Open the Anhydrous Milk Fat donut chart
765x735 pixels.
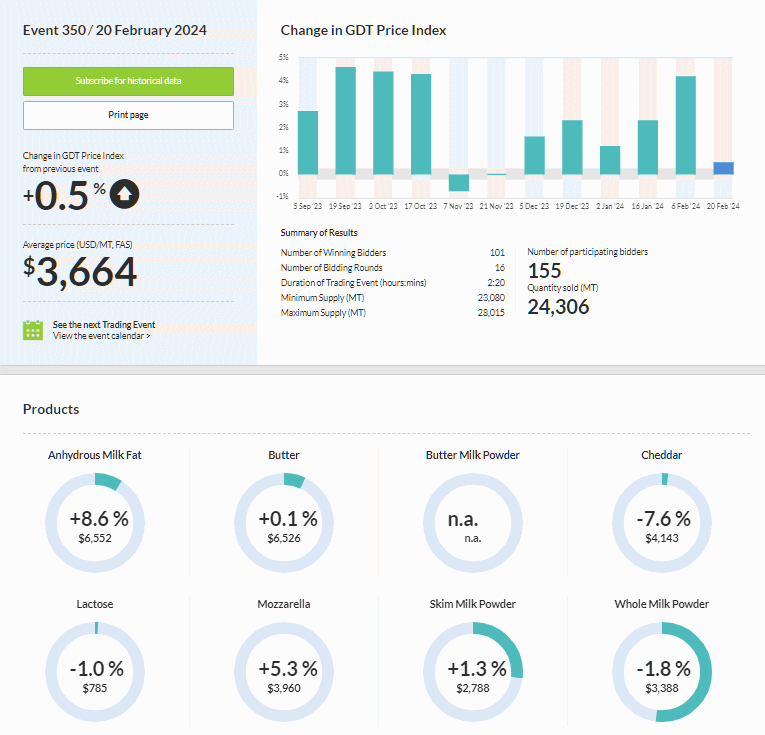coord(95,523)
